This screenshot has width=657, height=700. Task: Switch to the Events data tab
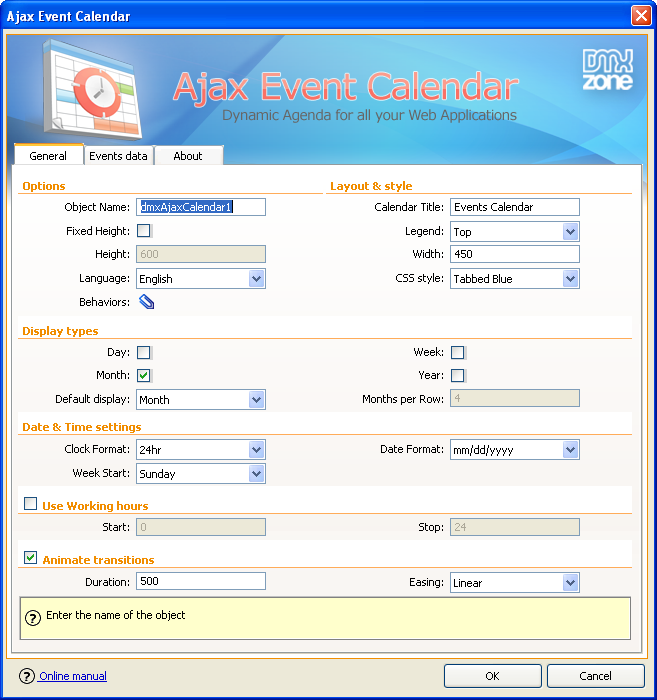(118, 156)
